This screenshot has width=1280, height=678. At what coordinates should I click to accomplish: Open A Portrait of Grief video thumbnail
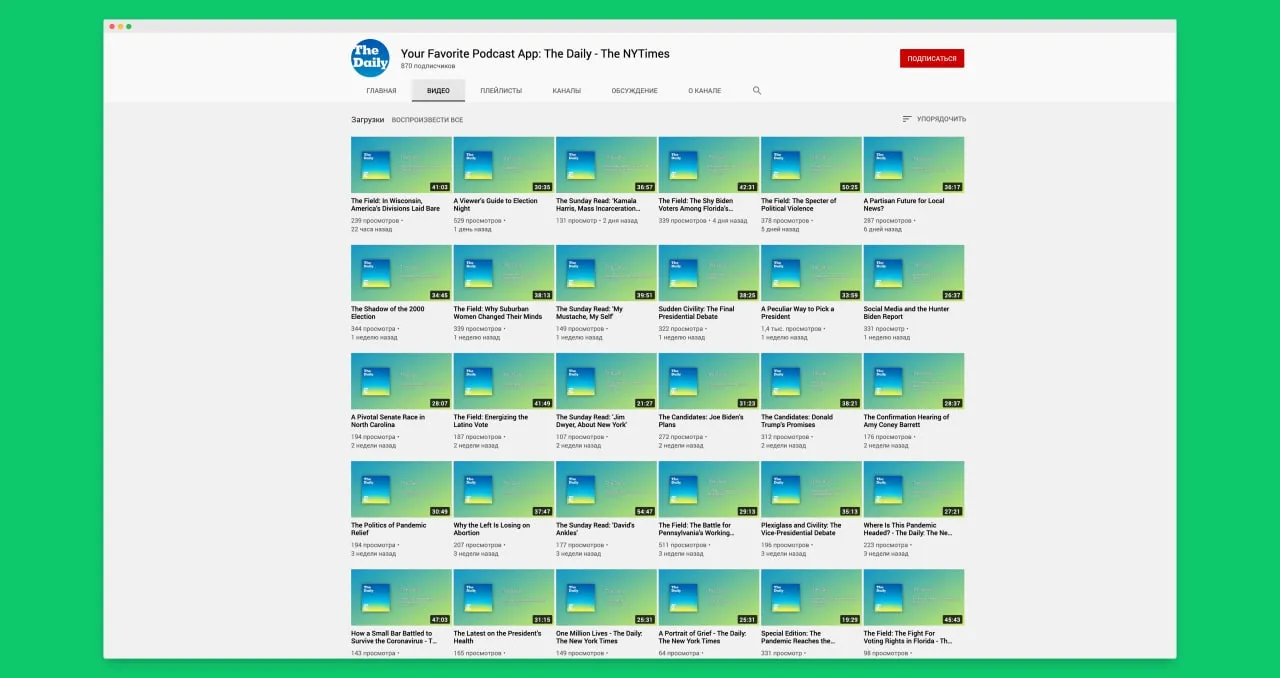tap(709, 597)
